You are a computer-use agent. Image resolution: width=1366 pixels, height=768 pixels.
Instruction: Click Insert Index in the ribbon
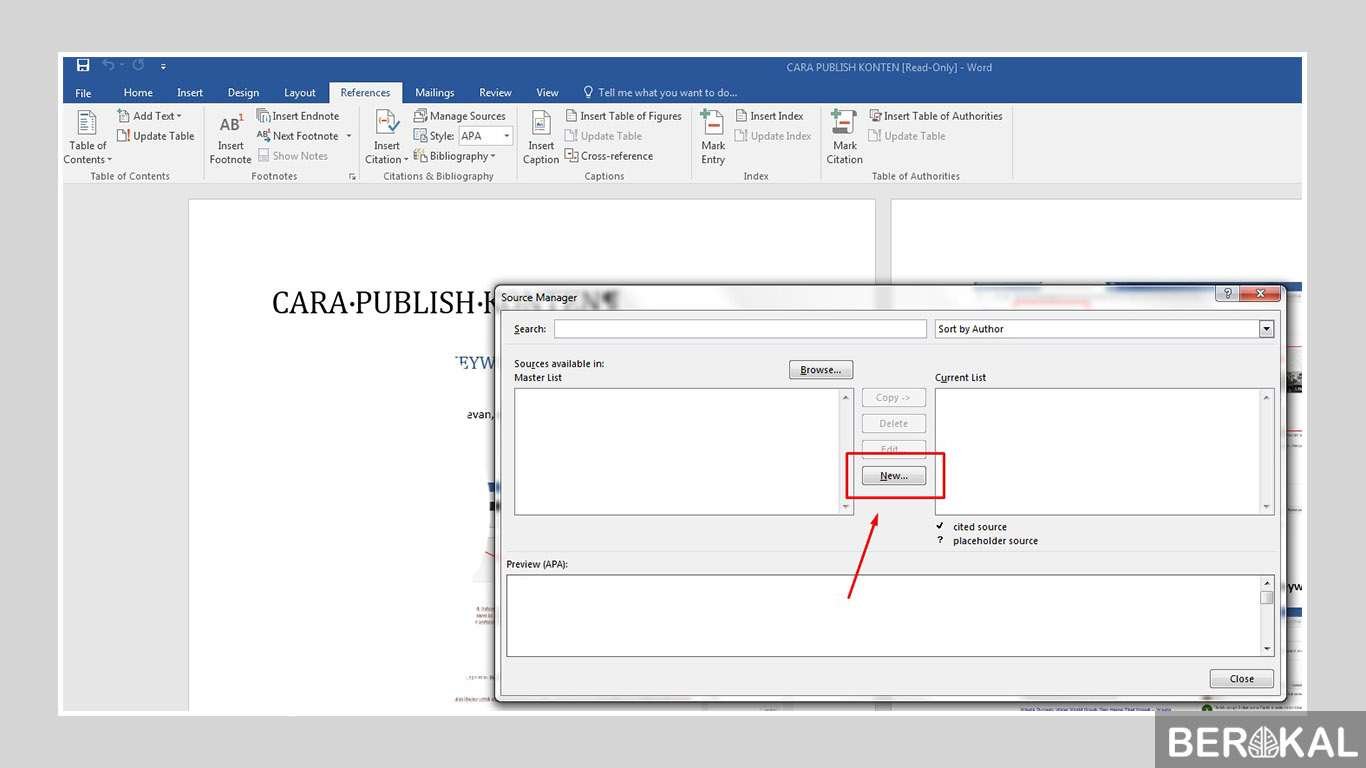pos(769,116)
